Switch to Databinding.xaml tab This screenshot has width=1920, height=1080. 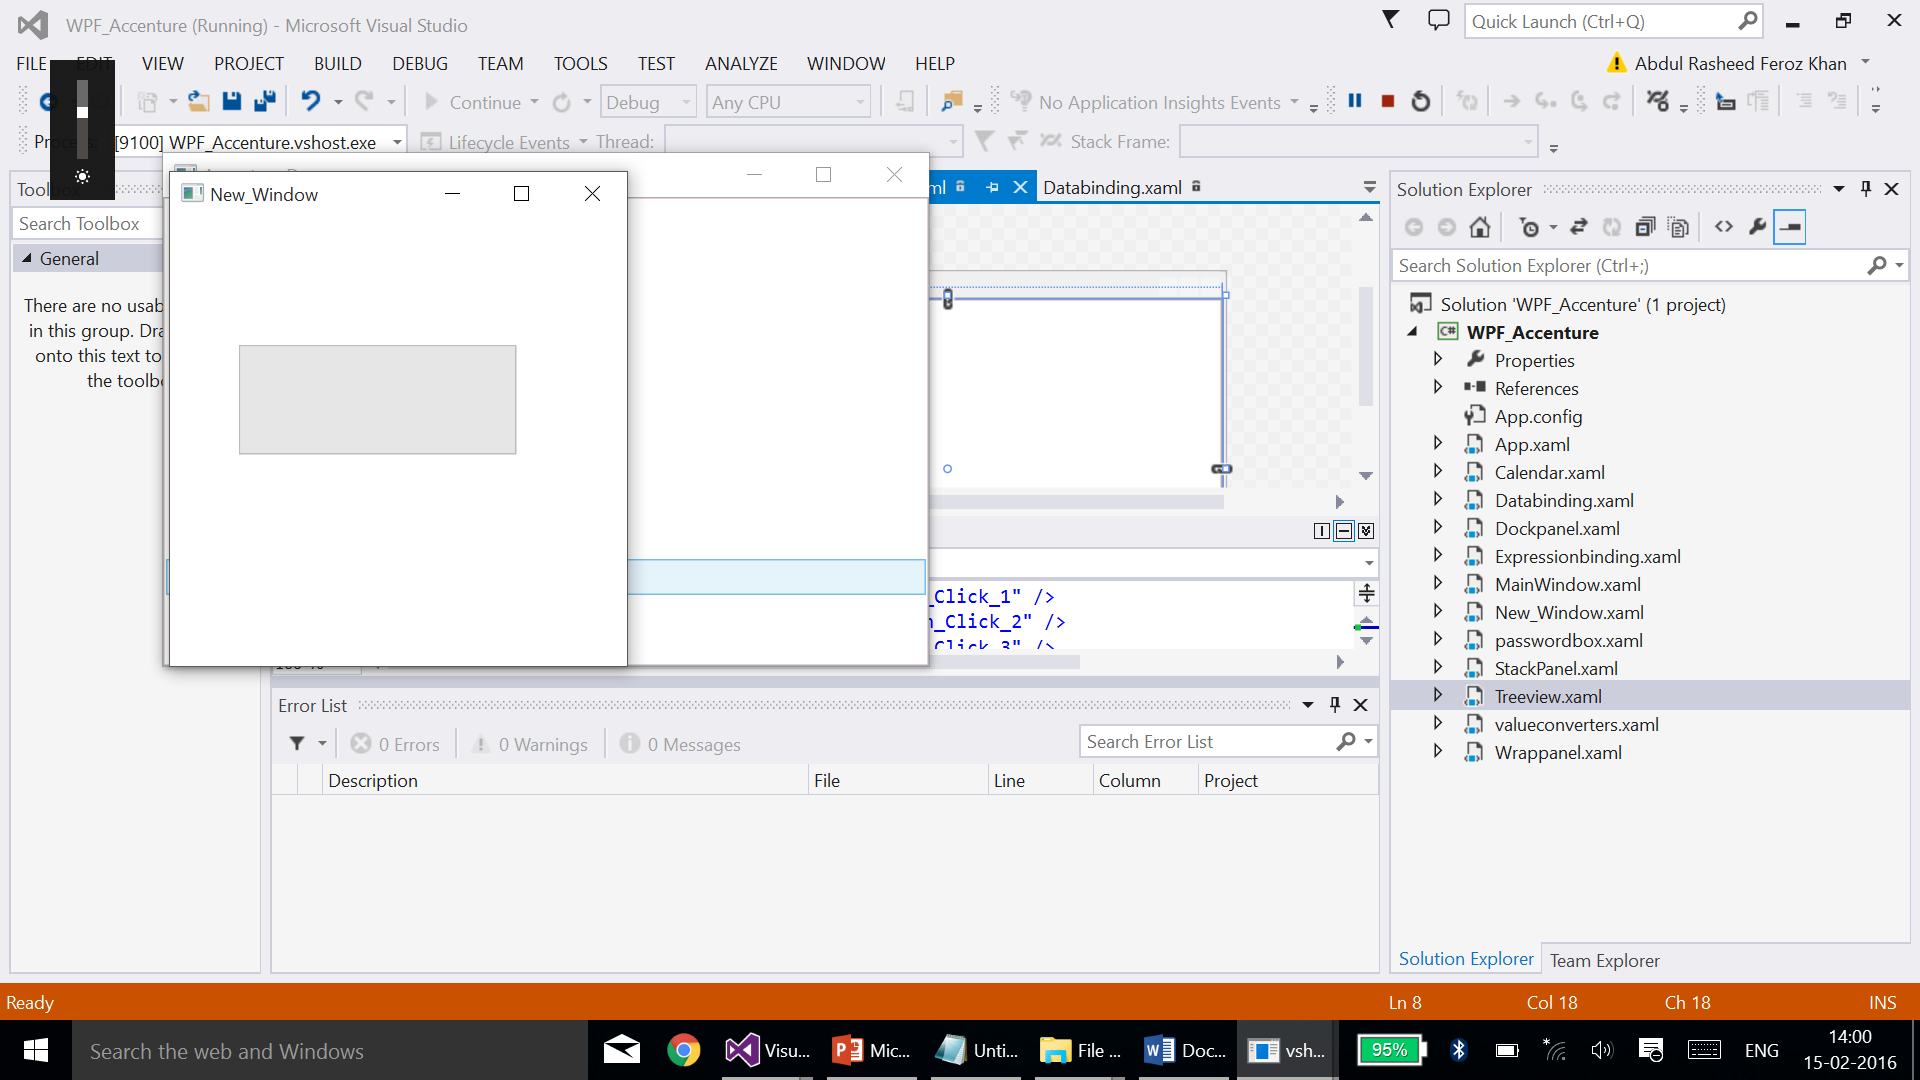click(x=1112, y=187)
